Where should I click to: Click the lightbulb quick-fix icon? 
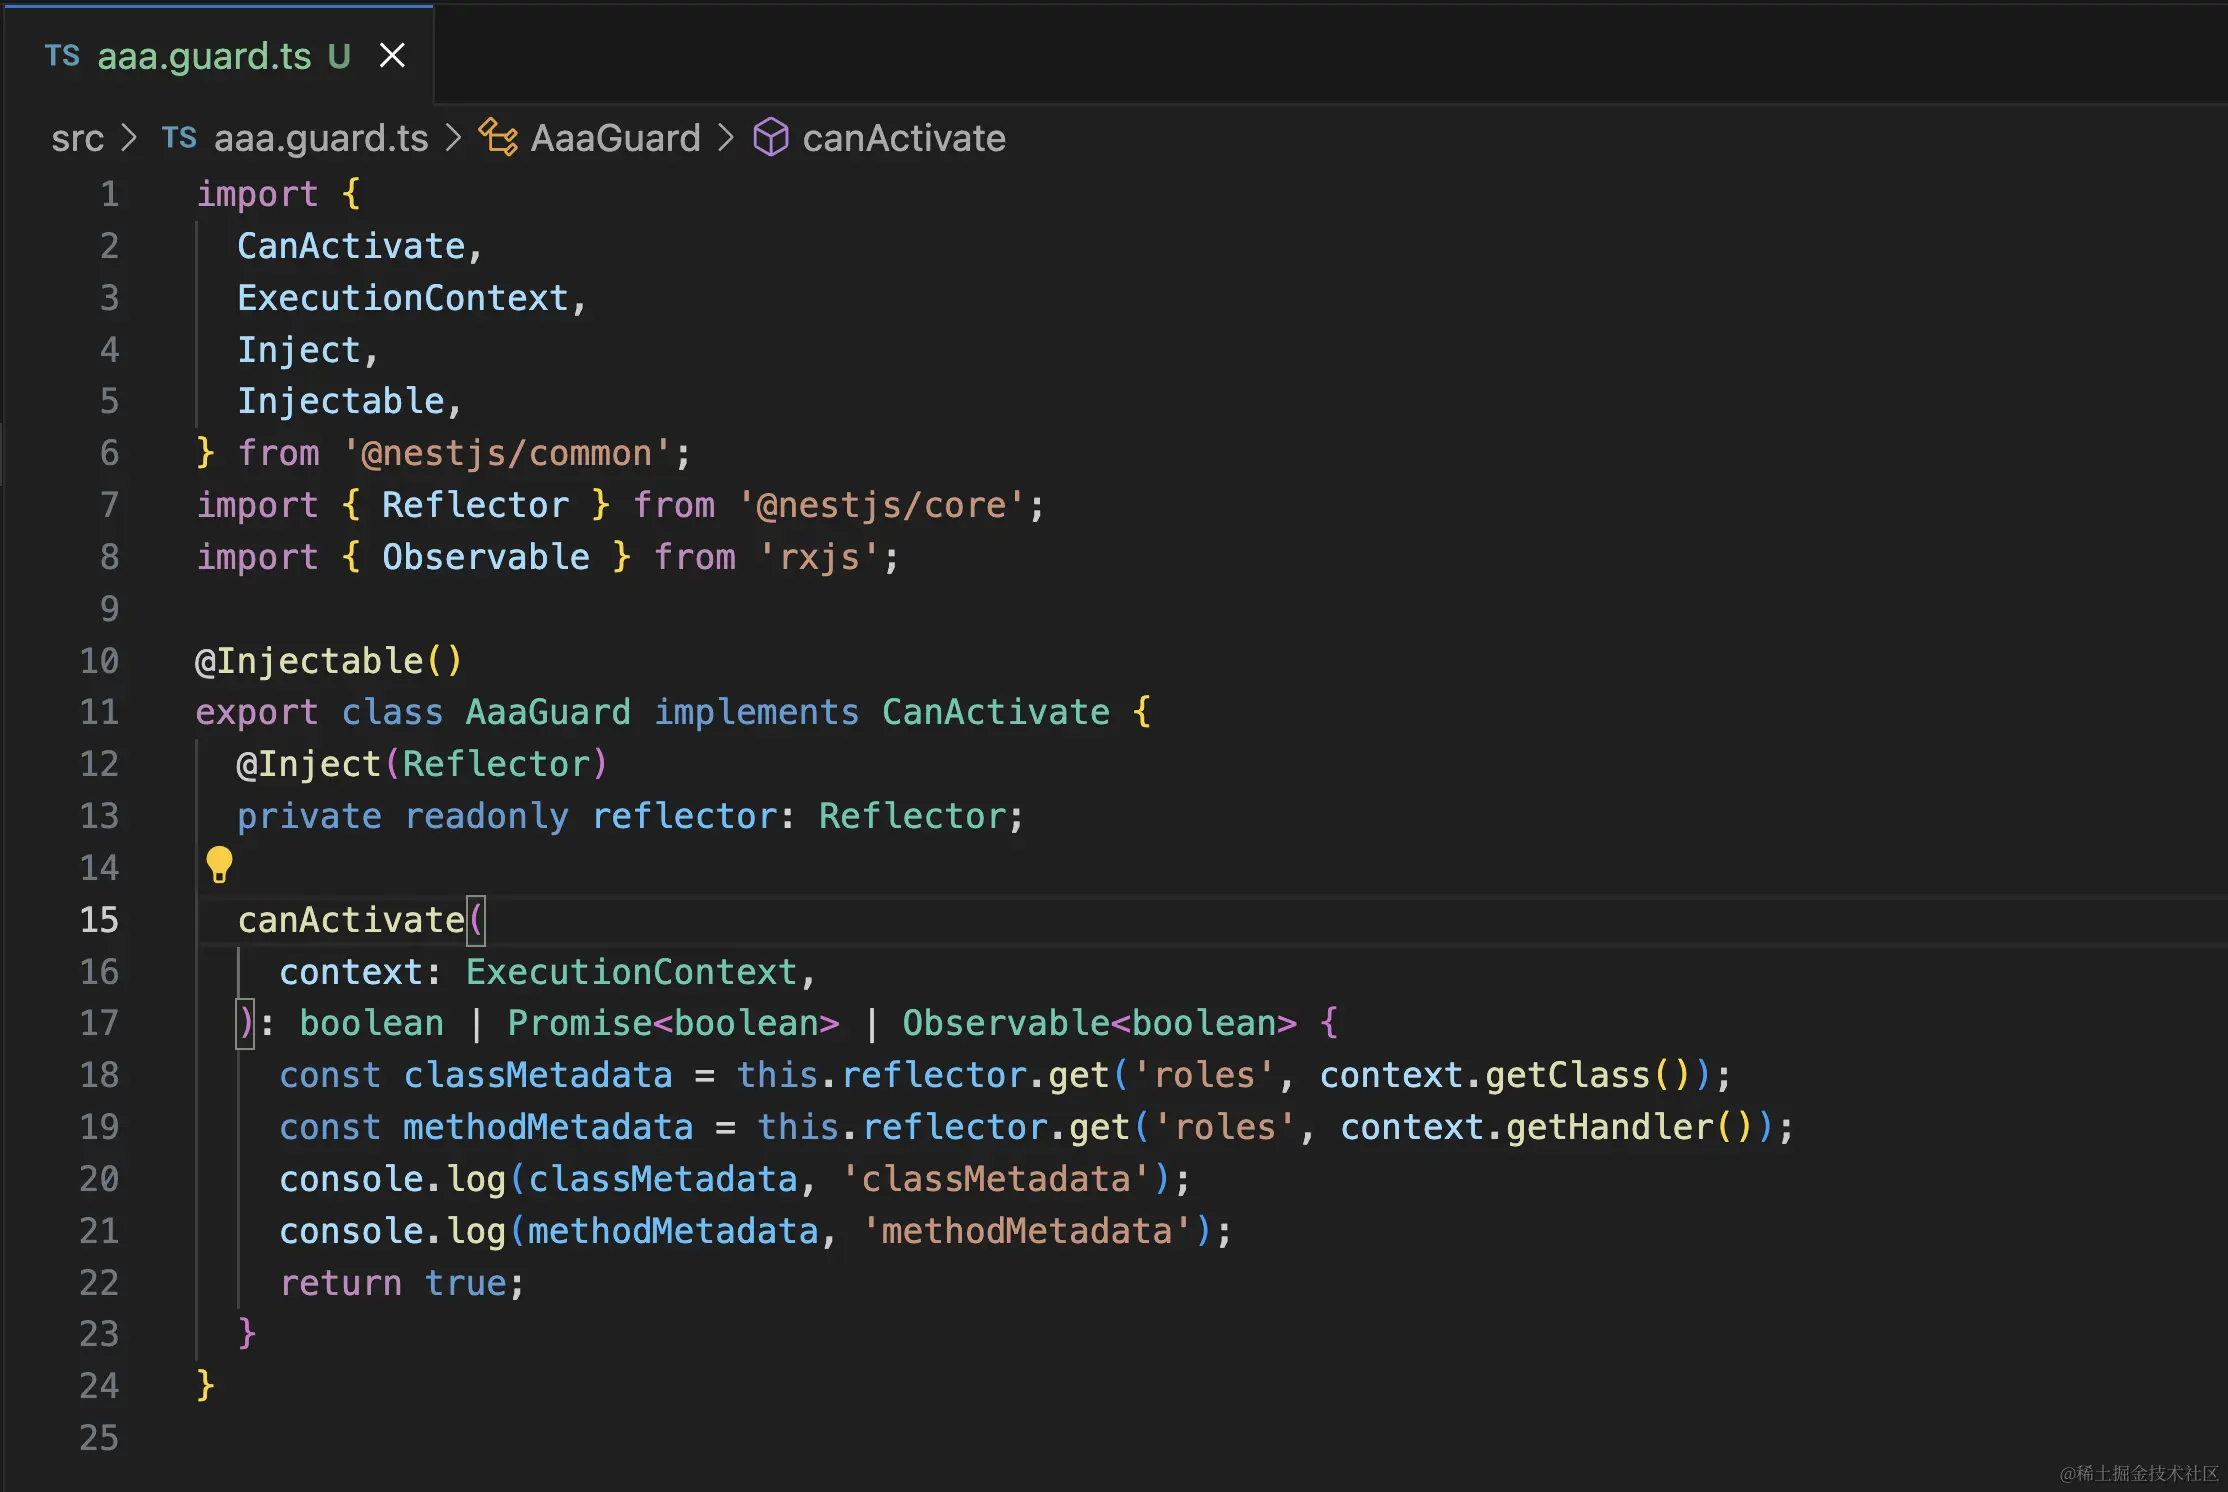click(219, 864)
